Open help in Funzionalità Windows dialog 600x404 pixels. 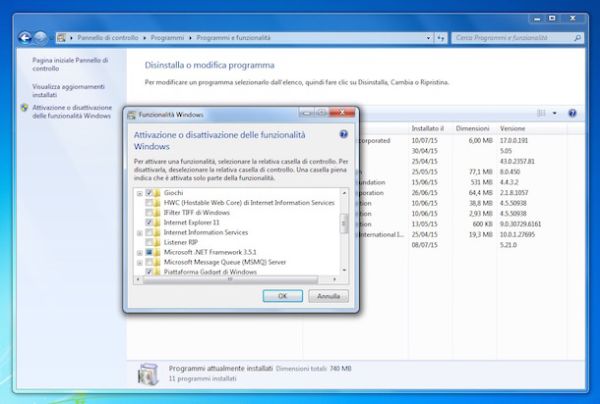coord(343,133)
